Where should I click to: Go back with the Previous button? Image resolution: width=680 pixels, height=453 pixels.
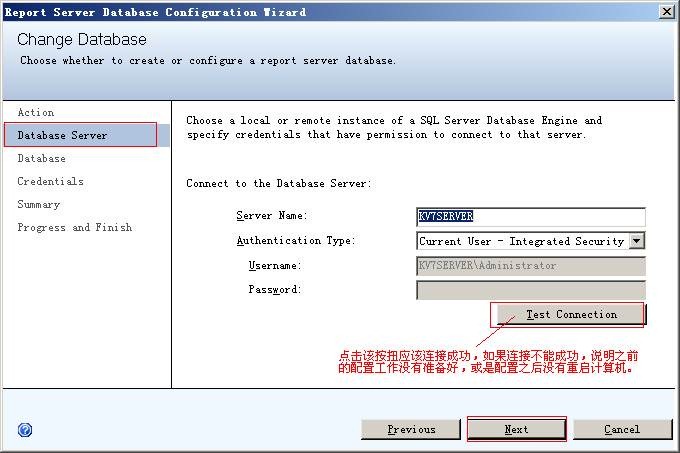click(411, 430)
